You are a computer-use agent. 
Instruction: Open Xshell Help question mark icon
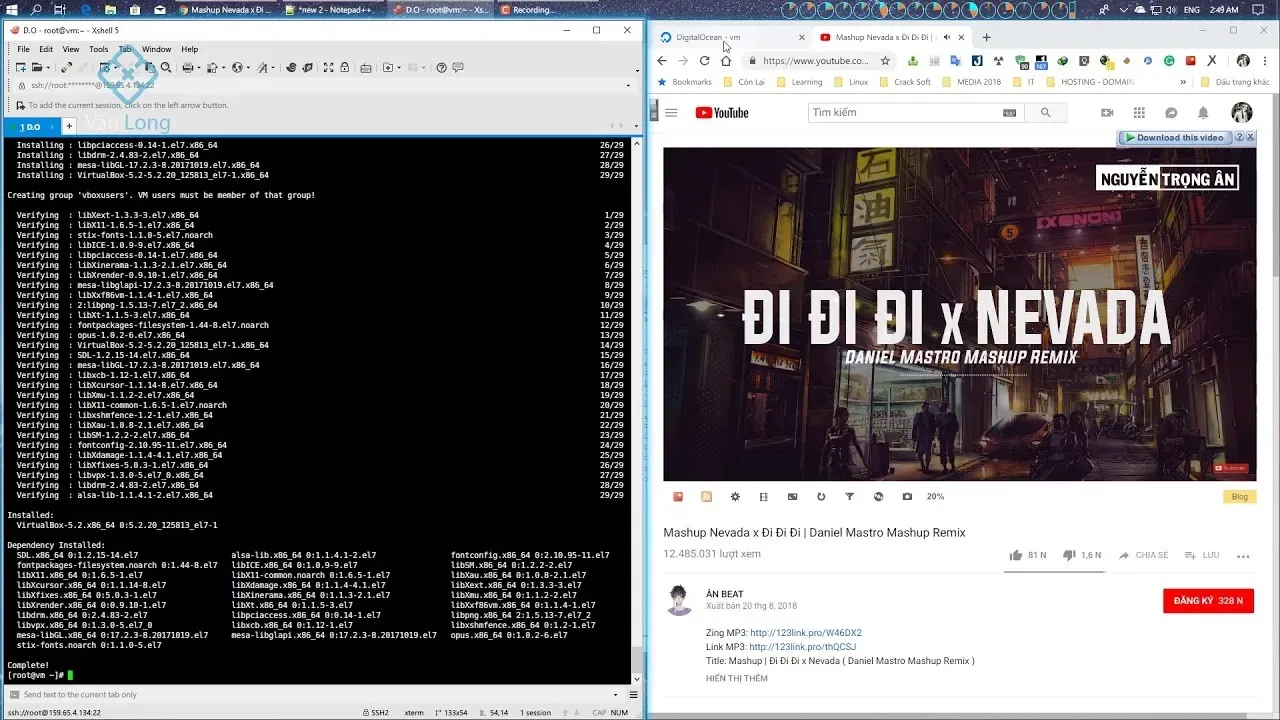coord(441,68)
